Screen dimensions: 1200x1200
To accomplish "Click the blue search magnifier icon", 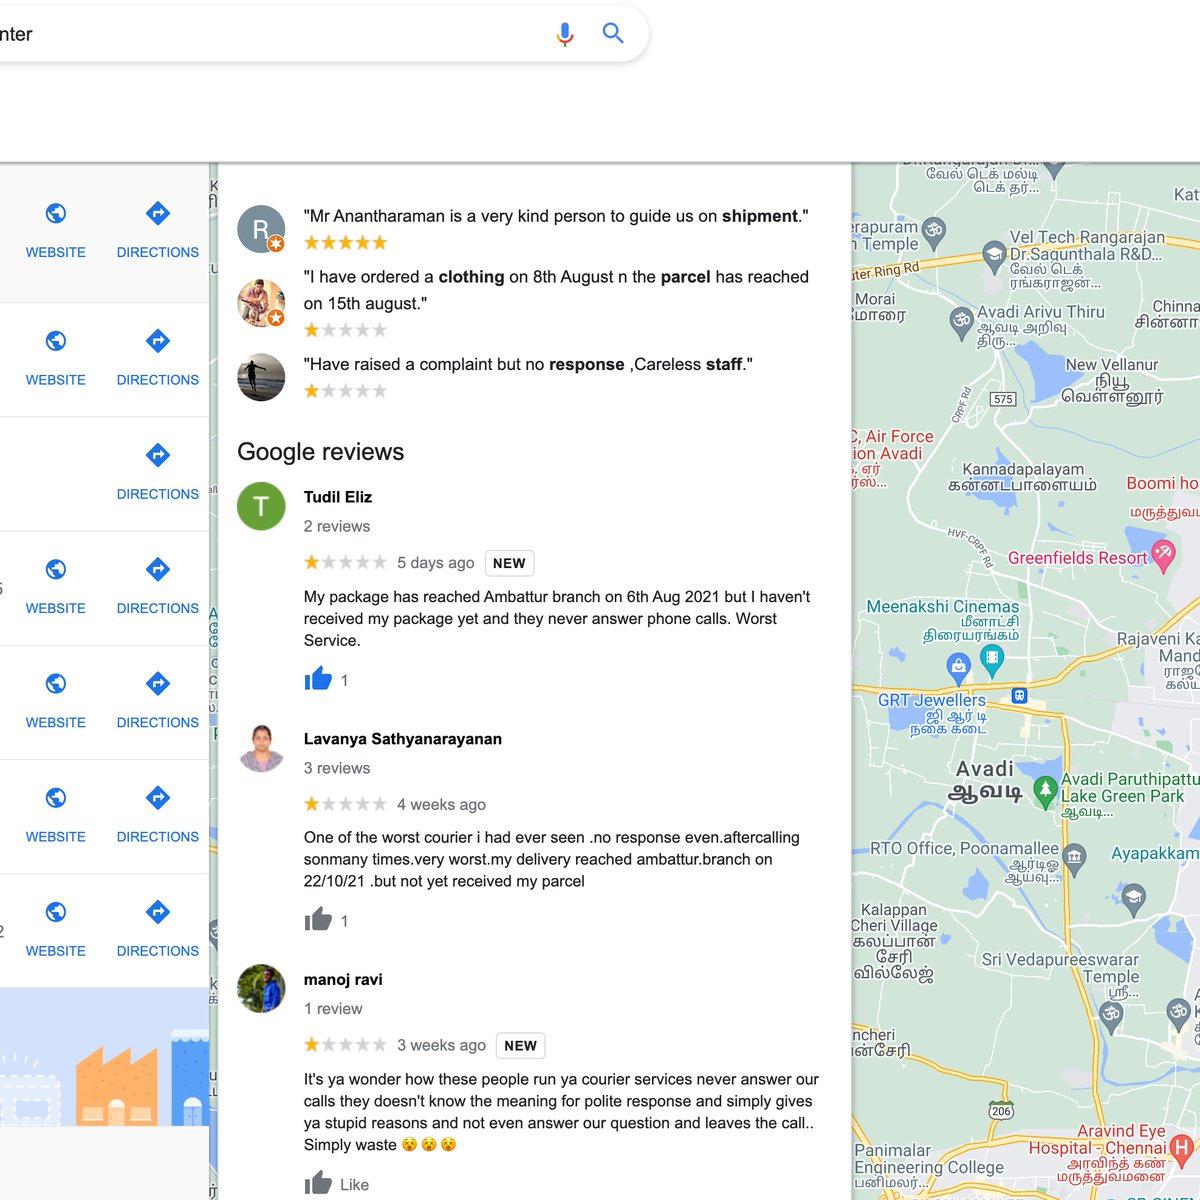I will coord(613,33).
